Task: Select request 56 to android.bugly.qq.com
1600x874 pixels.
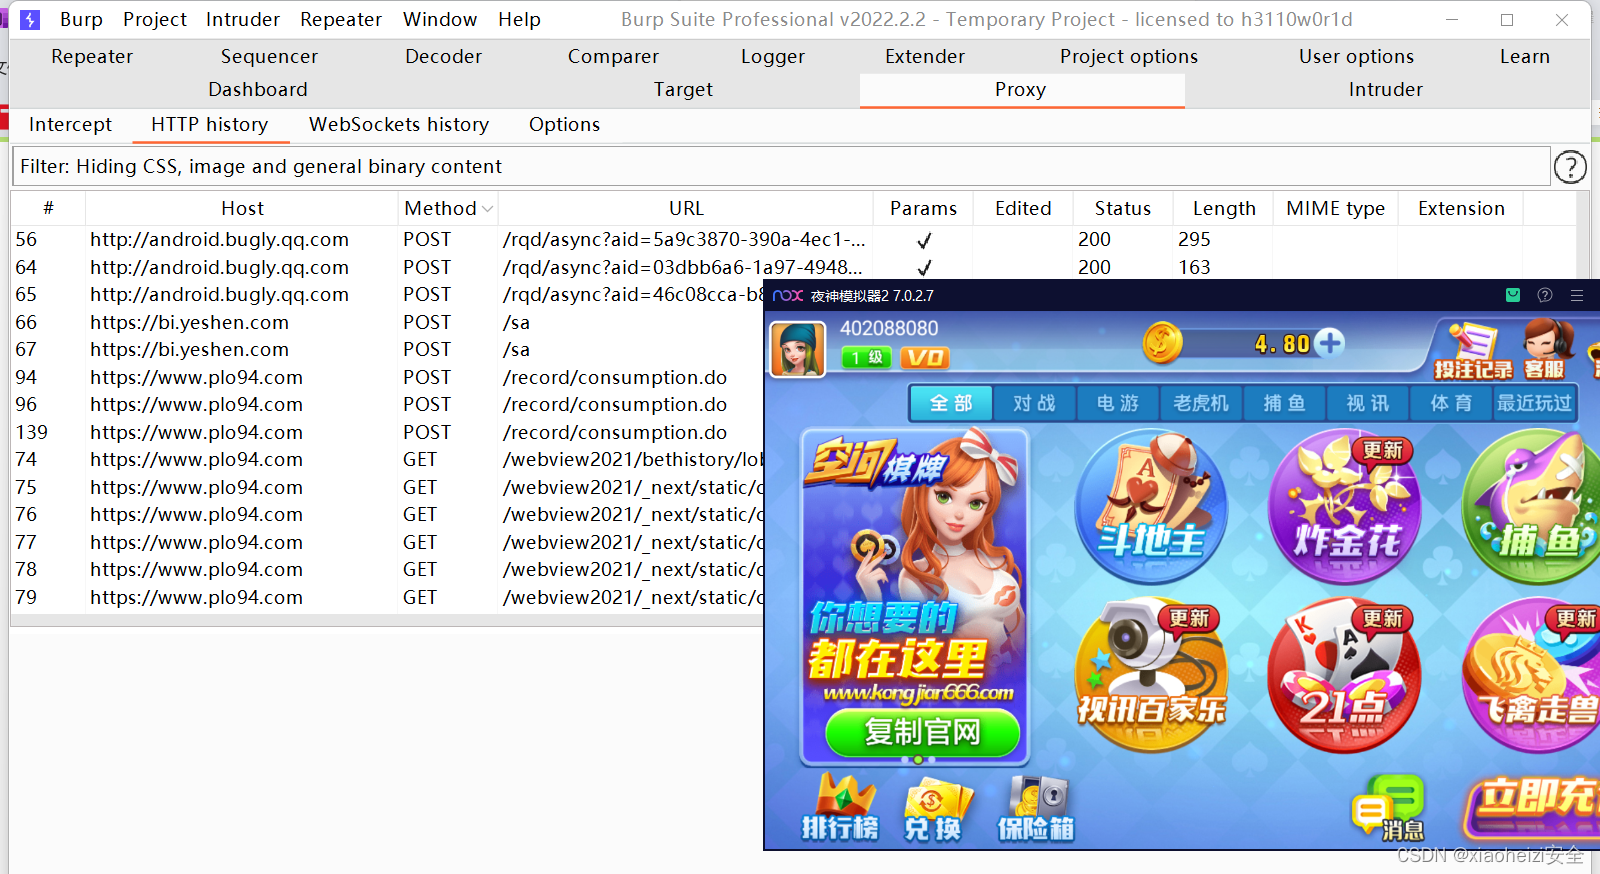Action: tap(794, 240)
